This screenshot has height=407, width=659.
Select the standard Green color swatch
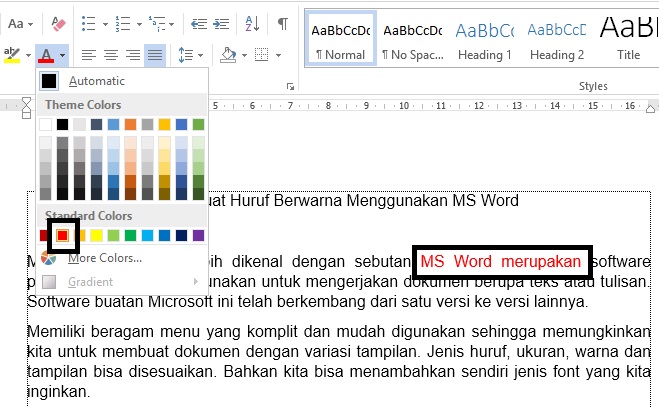click(x=130, y=235)
